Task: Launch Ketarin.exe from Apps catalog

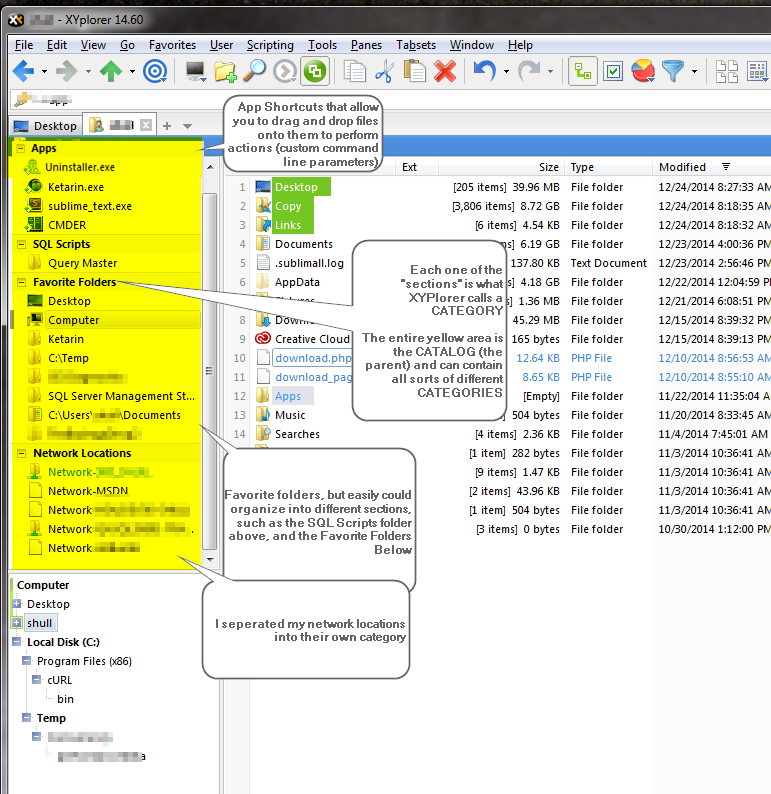Action: click(x=75, y=187)
